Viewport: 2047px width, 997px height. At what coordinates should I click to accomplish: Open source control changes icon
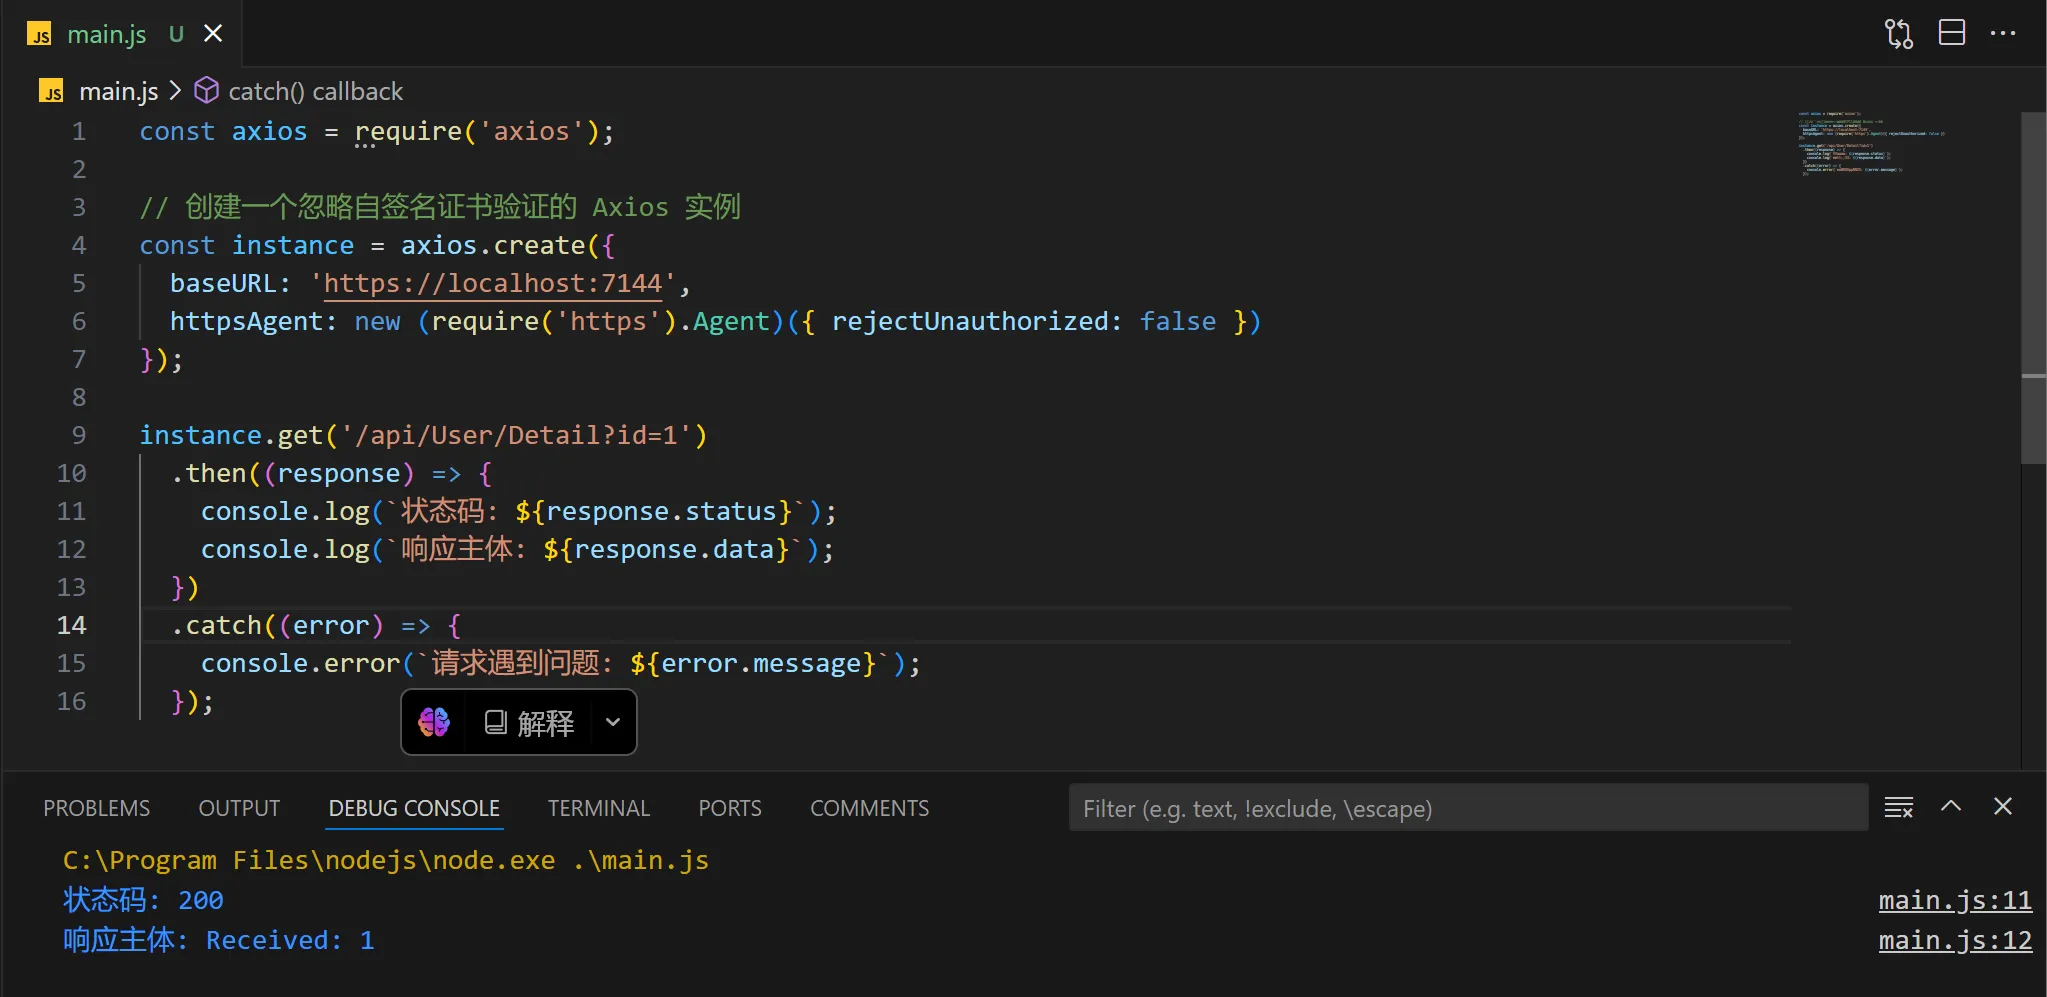[x=1898, y=33]
